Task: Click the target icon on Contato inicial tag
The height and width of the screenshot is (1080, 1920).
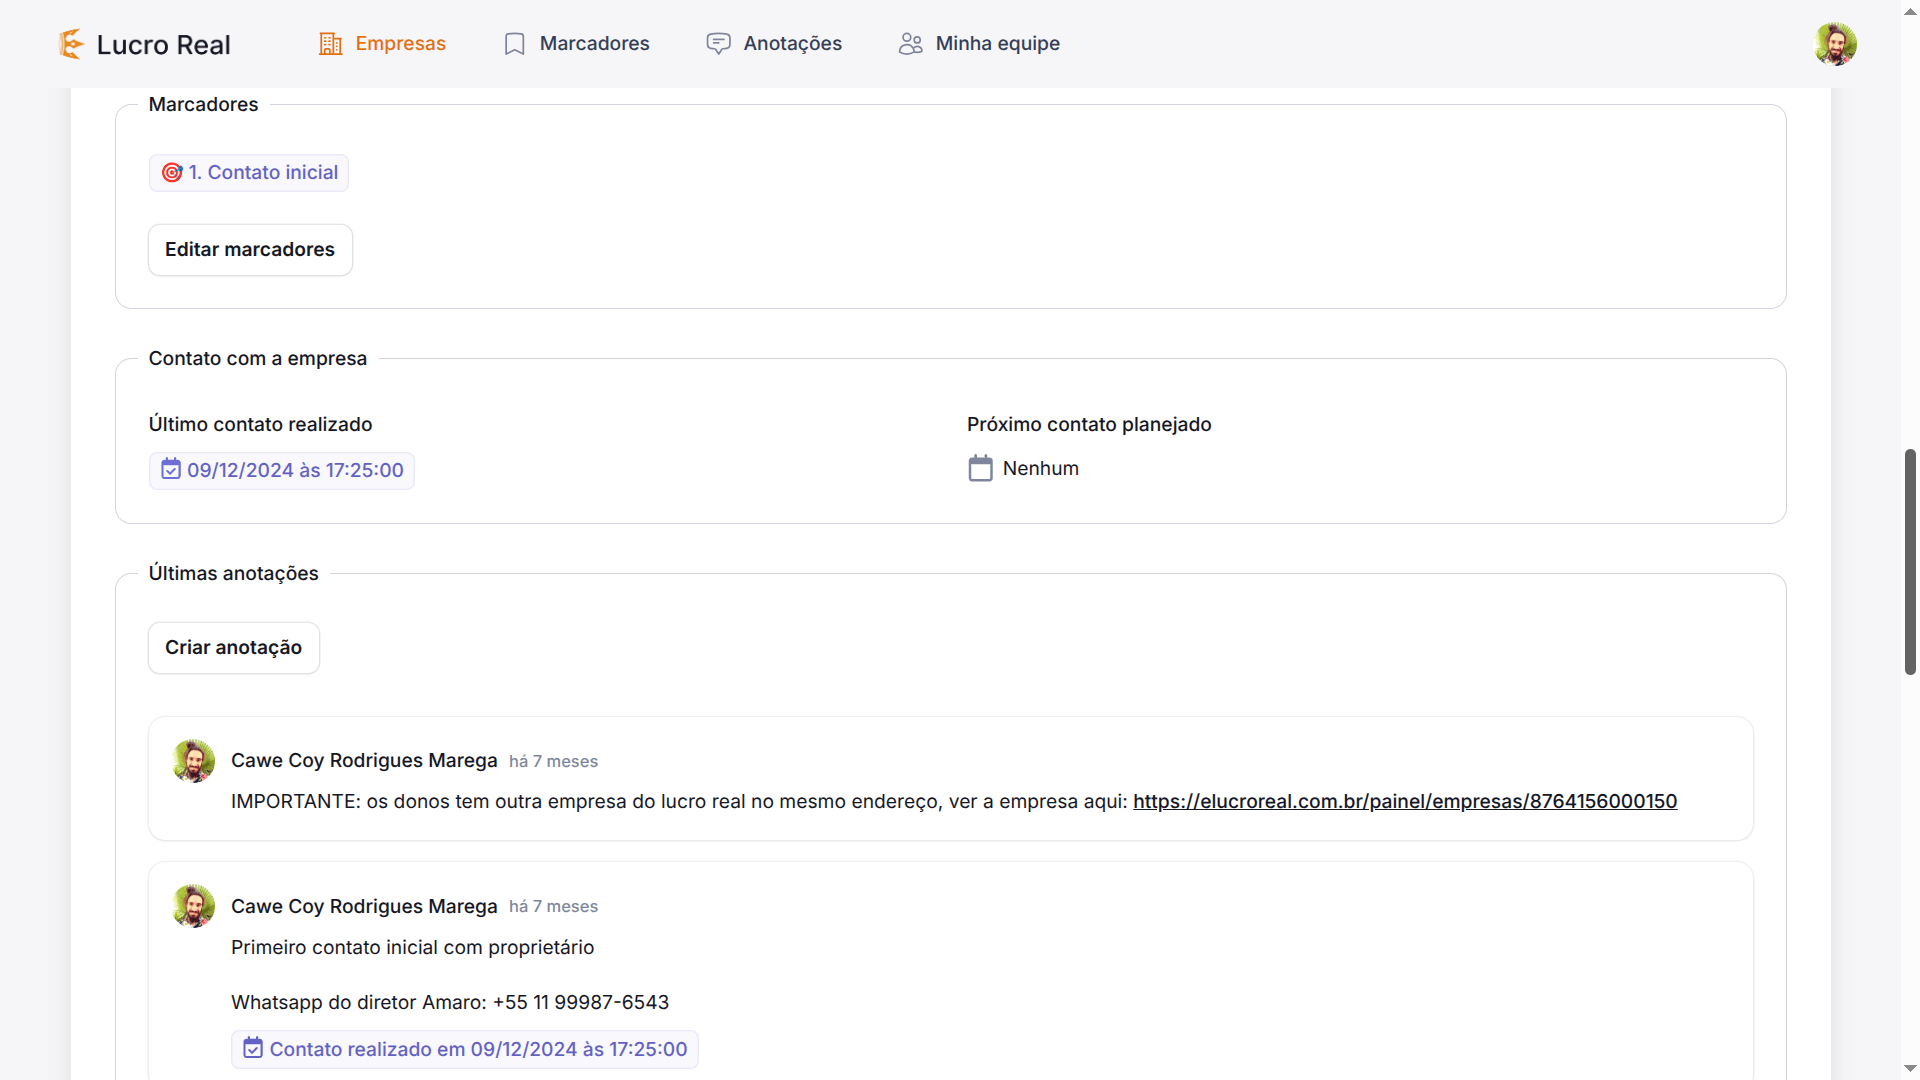Action: tap(172, 173)
